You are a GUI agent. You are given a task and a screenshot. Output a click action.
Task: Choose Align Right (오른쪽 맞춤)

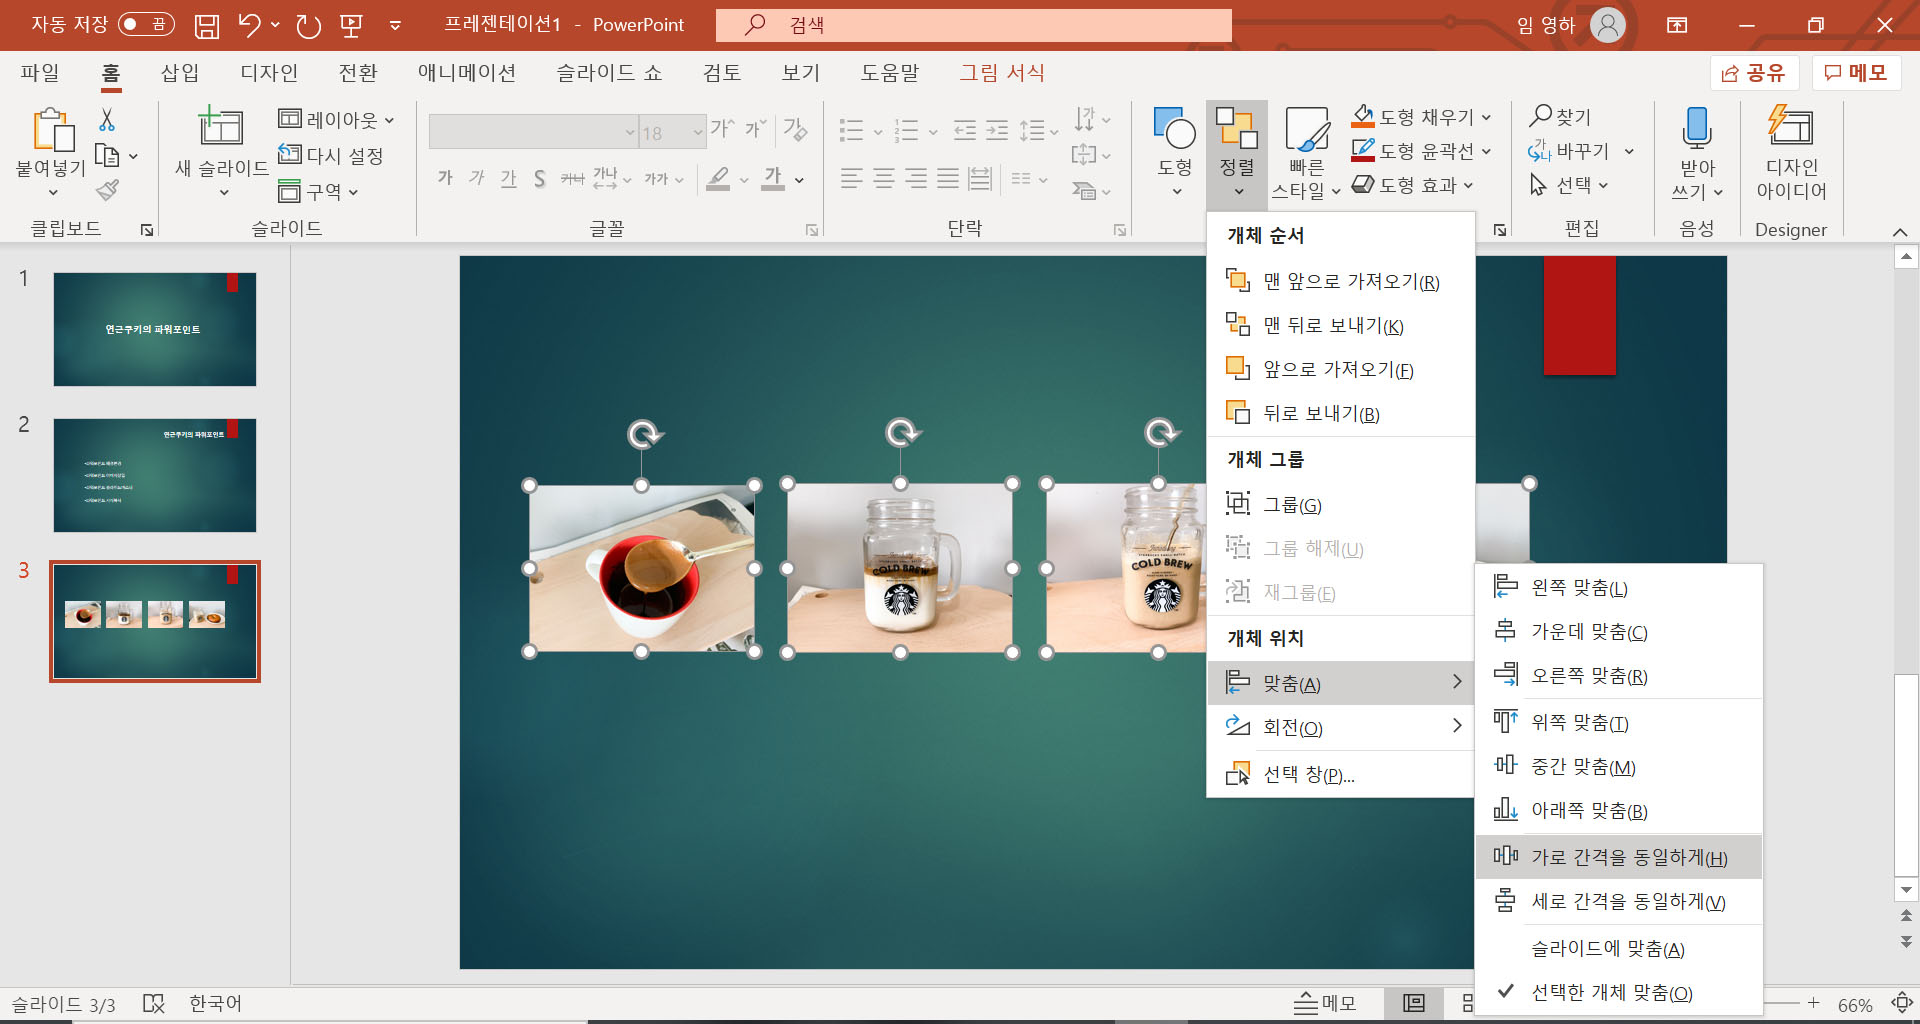click(1618, 675)
